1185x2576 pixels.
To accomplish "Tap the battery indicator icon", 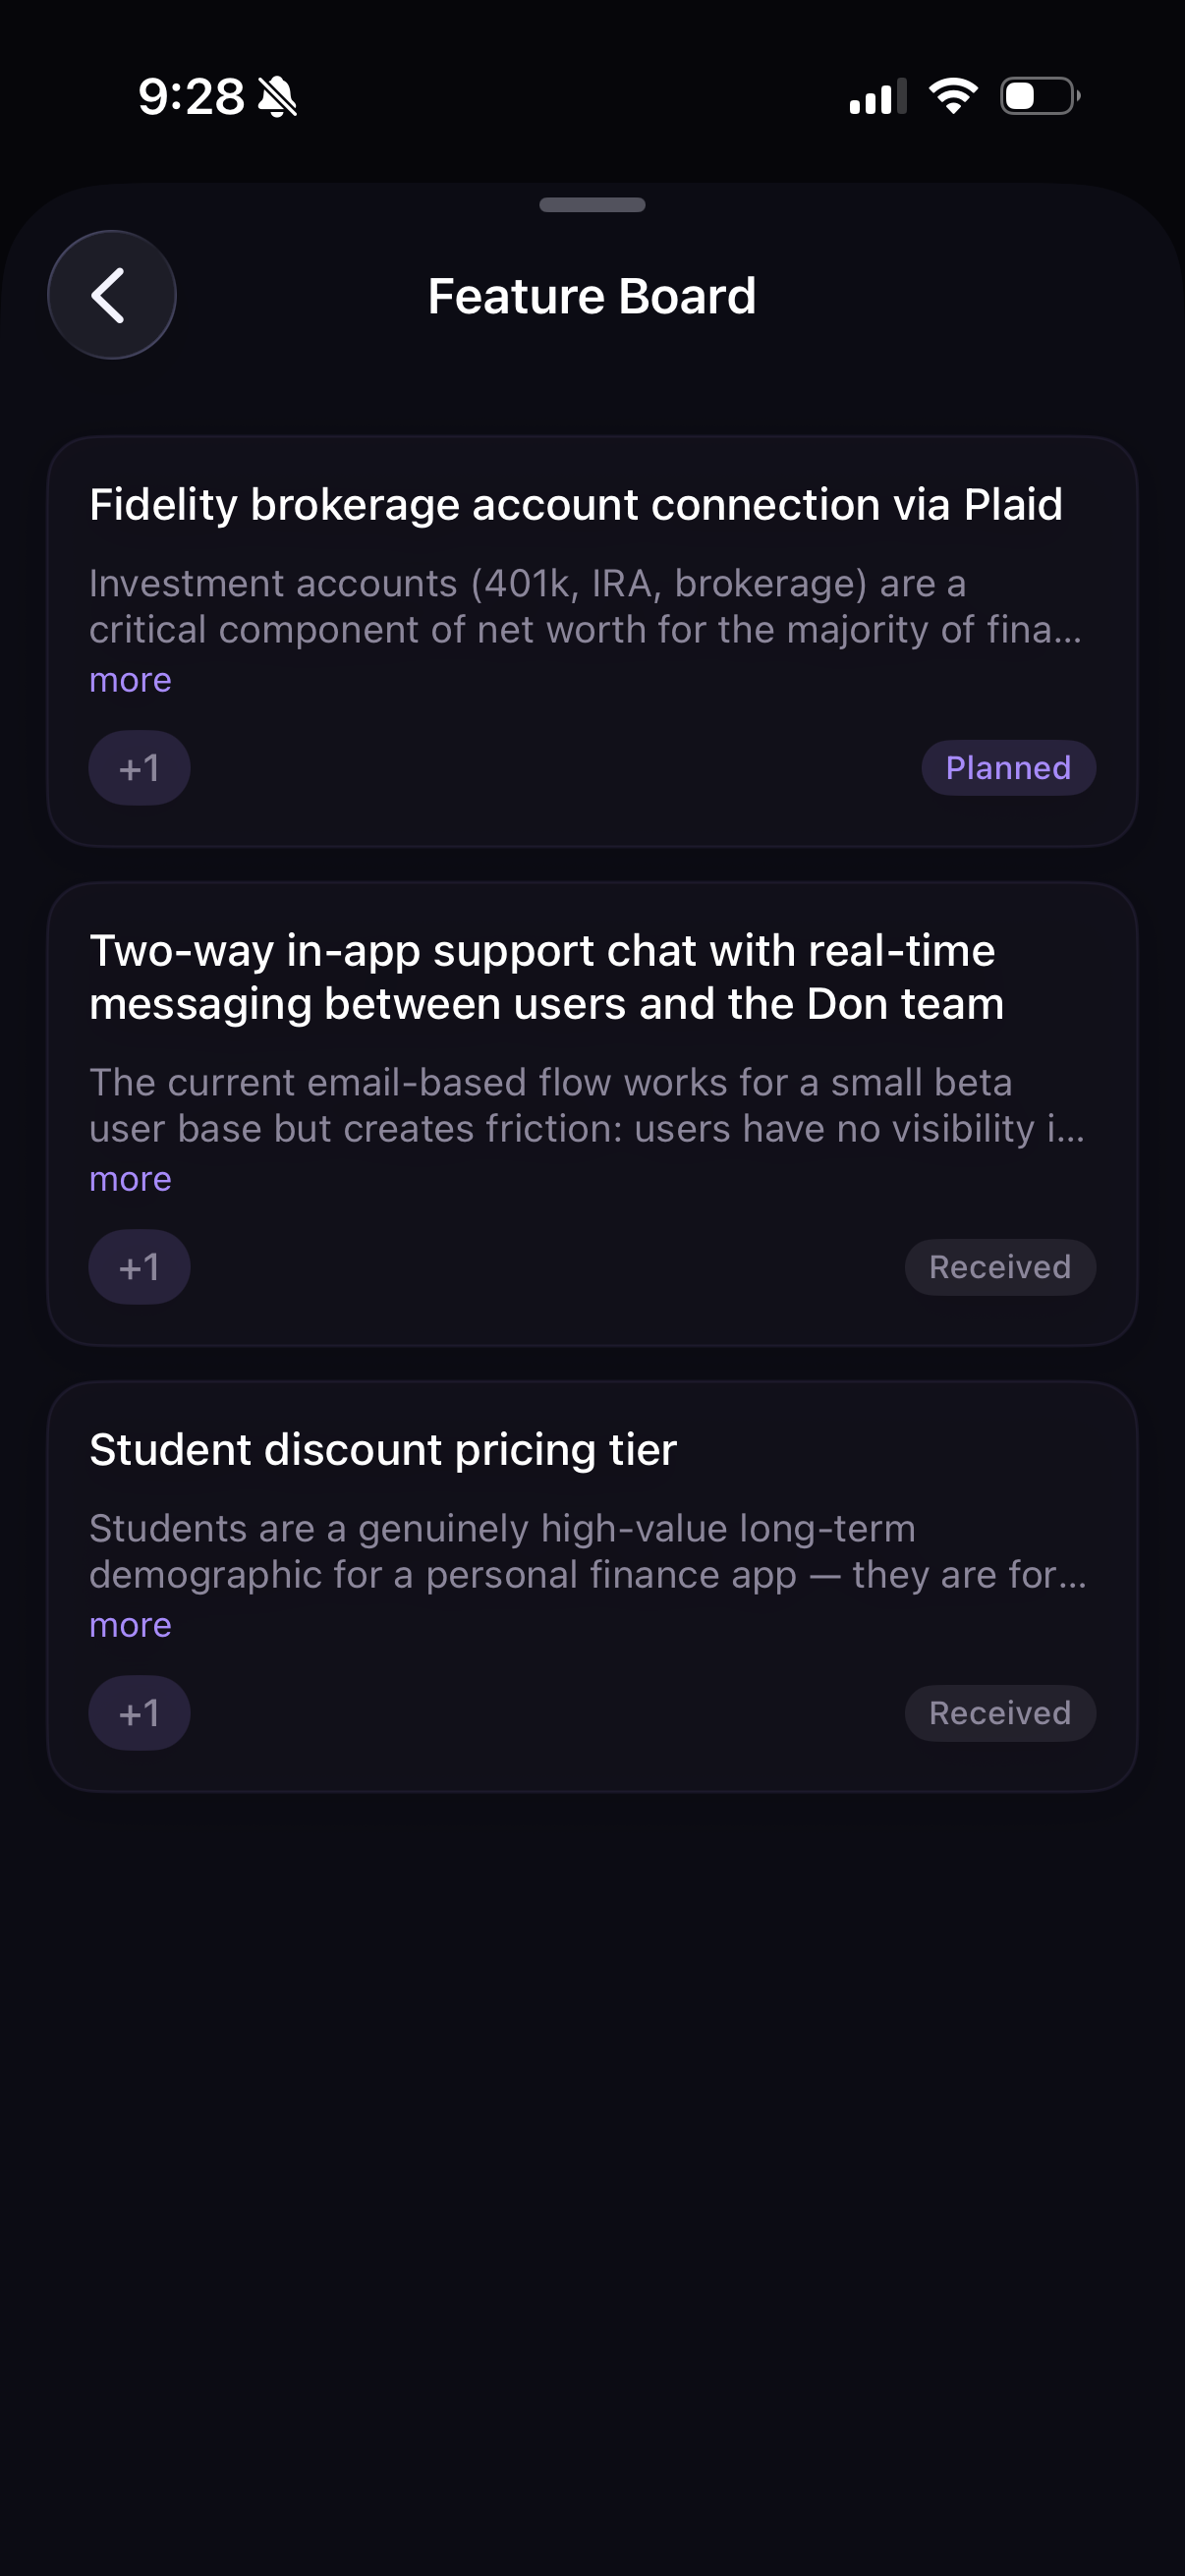I will tap(1040, 96).
